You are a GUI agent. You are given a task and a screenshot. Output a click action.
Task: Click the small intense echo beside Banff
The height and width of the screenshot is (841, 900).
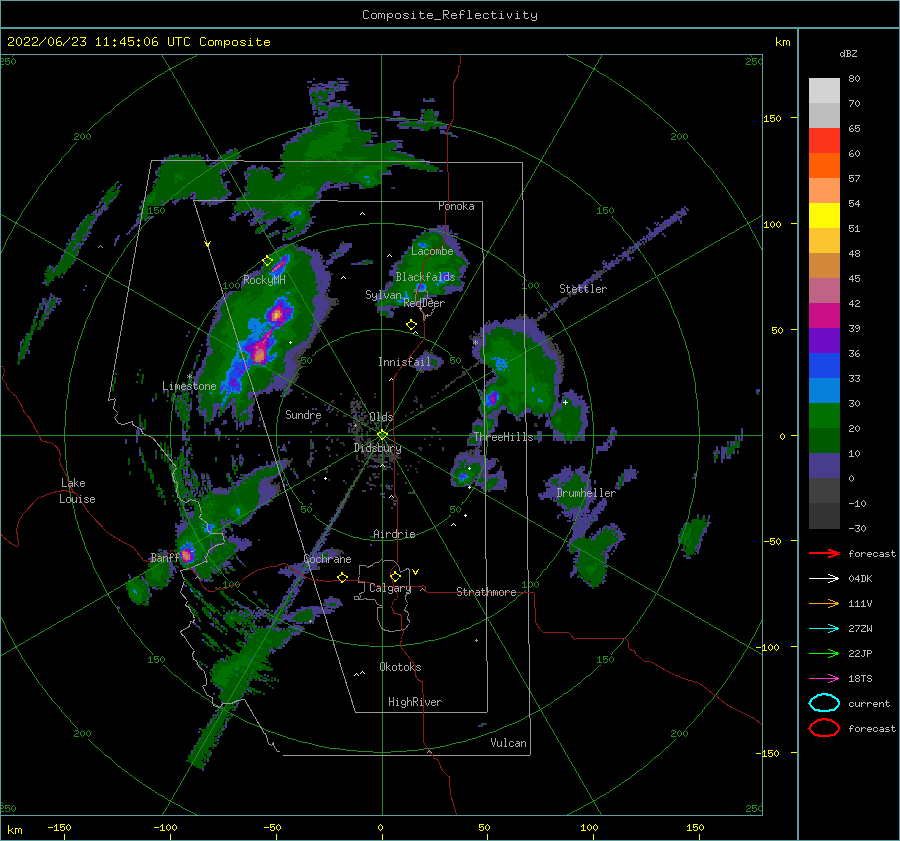[x=187, y=555]
